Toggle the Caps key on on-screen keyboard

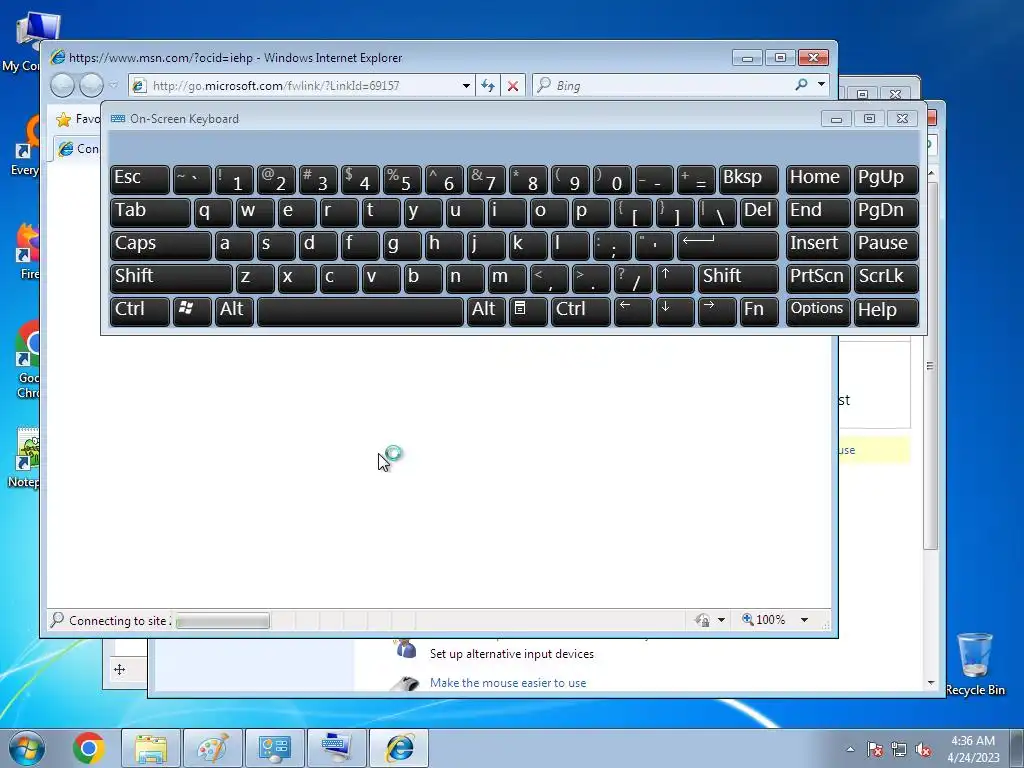161,246
